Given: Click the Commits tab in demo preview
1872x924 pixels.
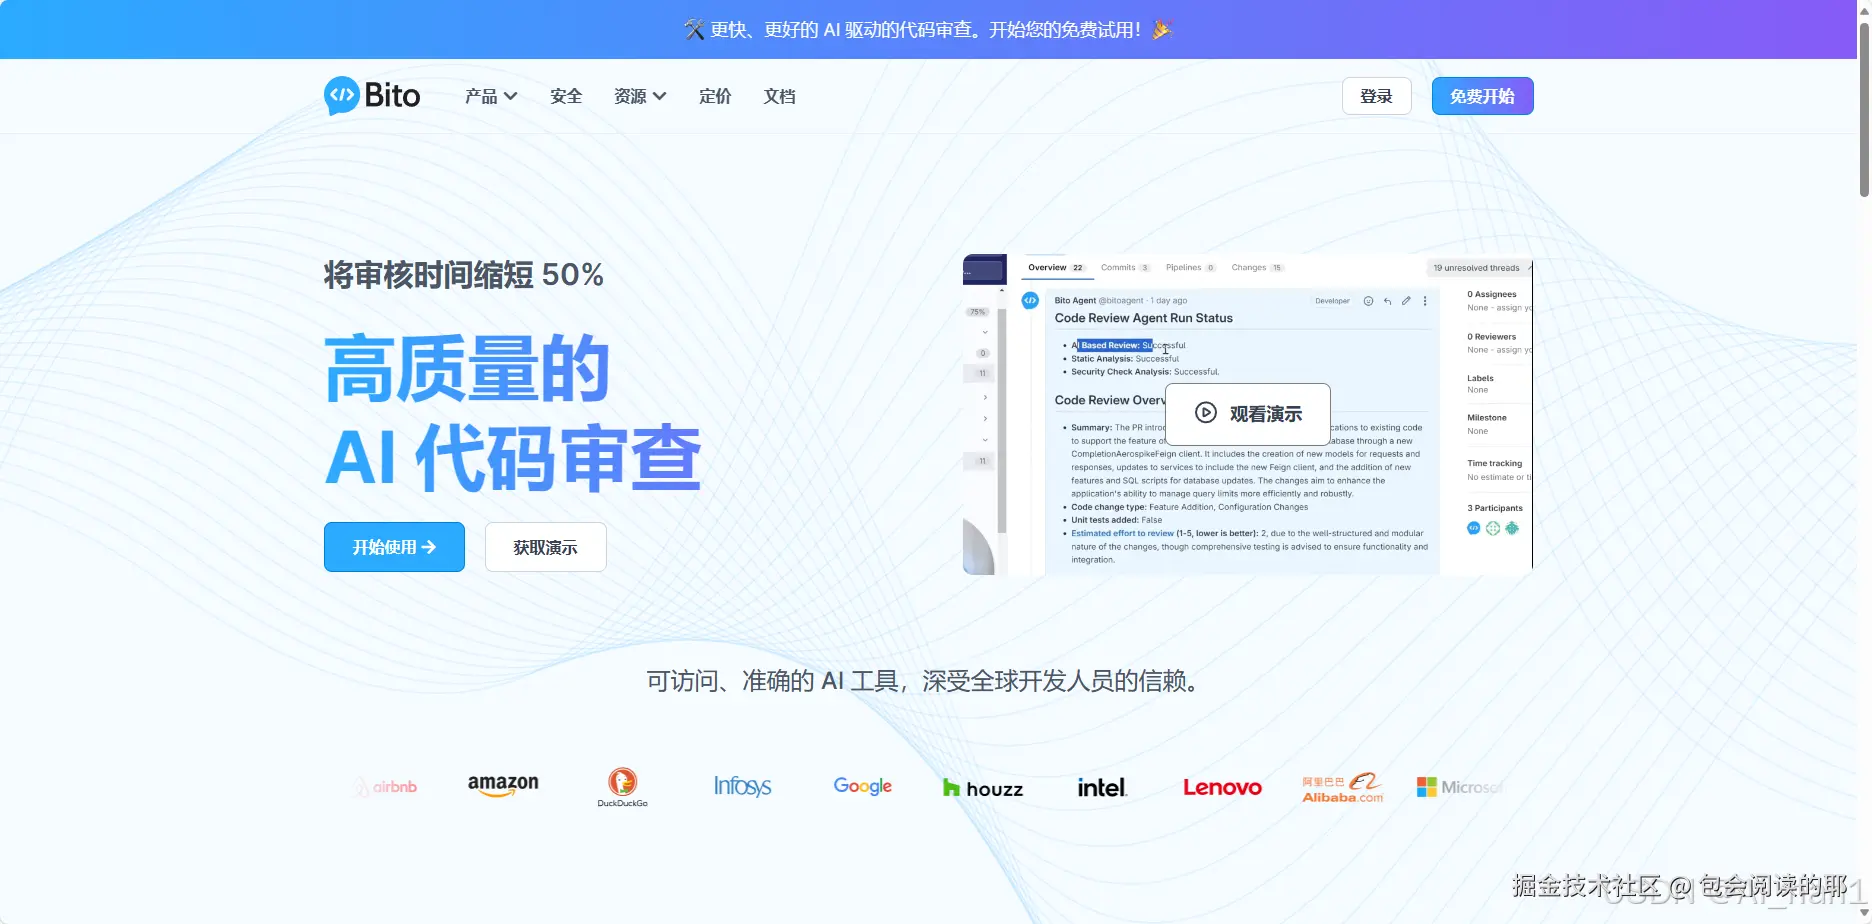Looking at the screenshot, I should (1125, 268).
